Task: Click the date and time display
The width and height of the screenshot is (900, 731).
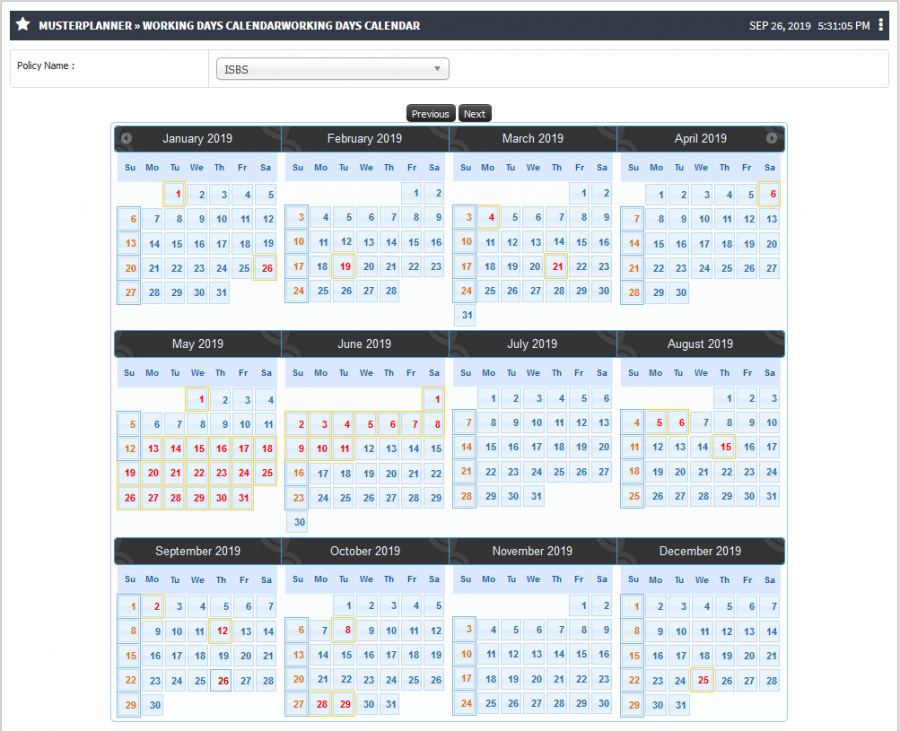Action: [809, 26]
